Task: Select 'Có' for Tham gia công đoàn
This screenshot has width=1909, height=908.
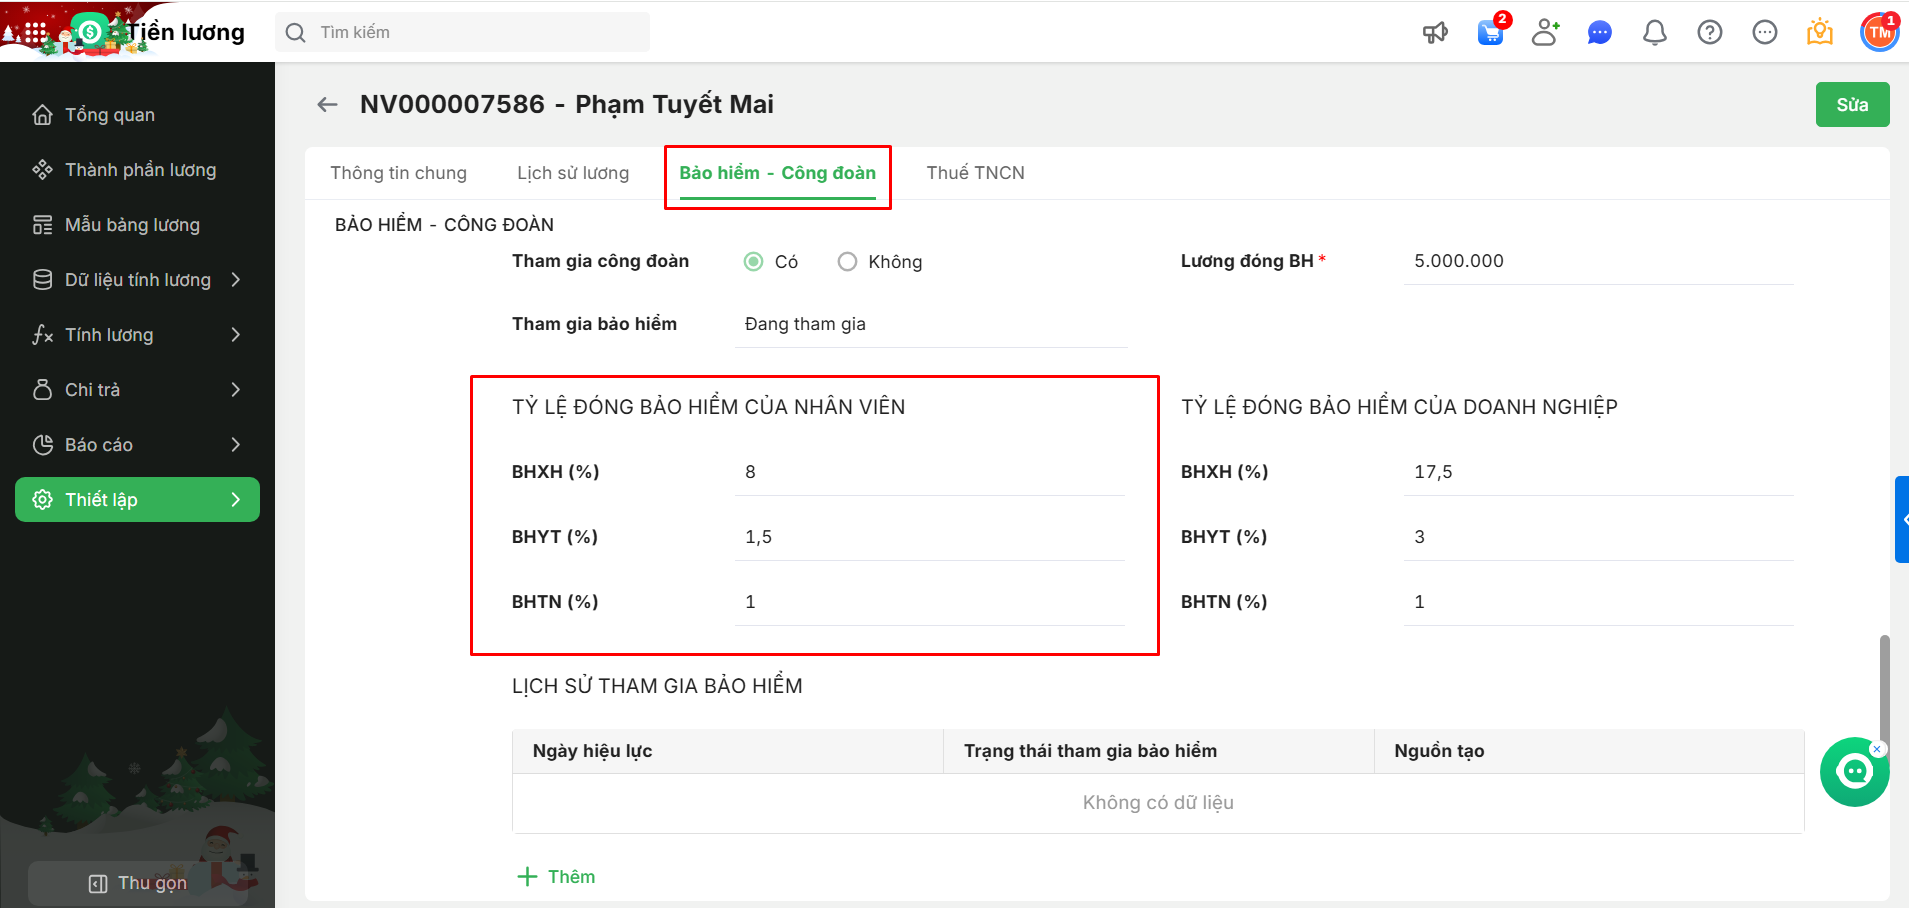Action: (754, 262)
